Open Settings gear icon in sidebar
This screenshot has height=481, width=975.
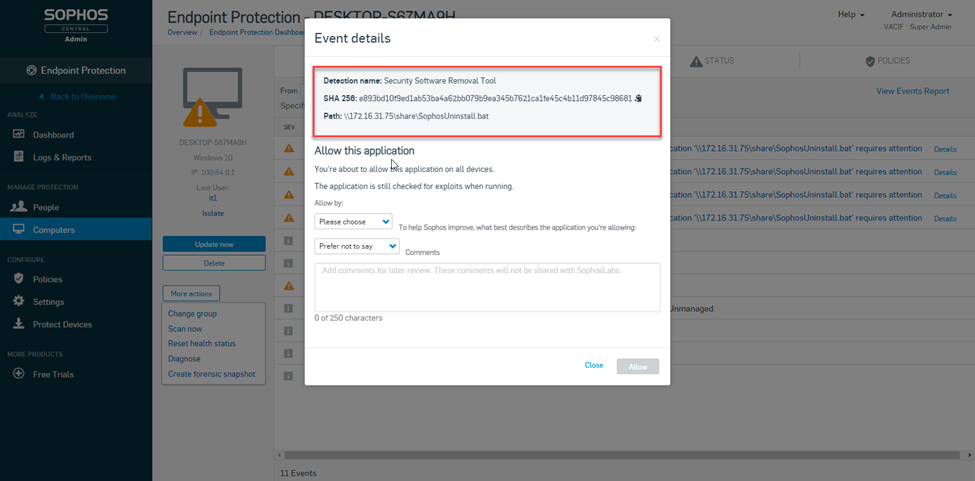point(19,301)
